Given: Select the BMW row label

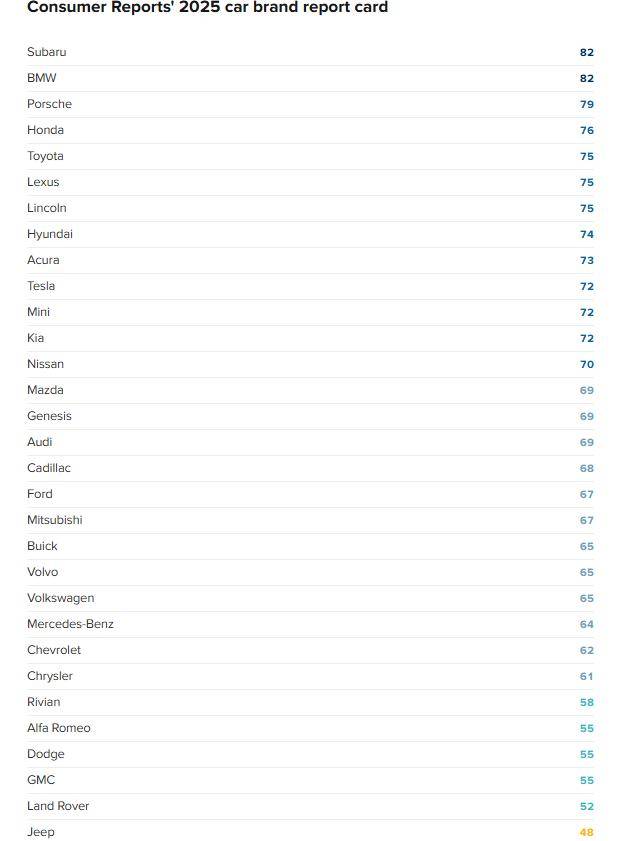Looking at the screenshot, I should [42, 78].
